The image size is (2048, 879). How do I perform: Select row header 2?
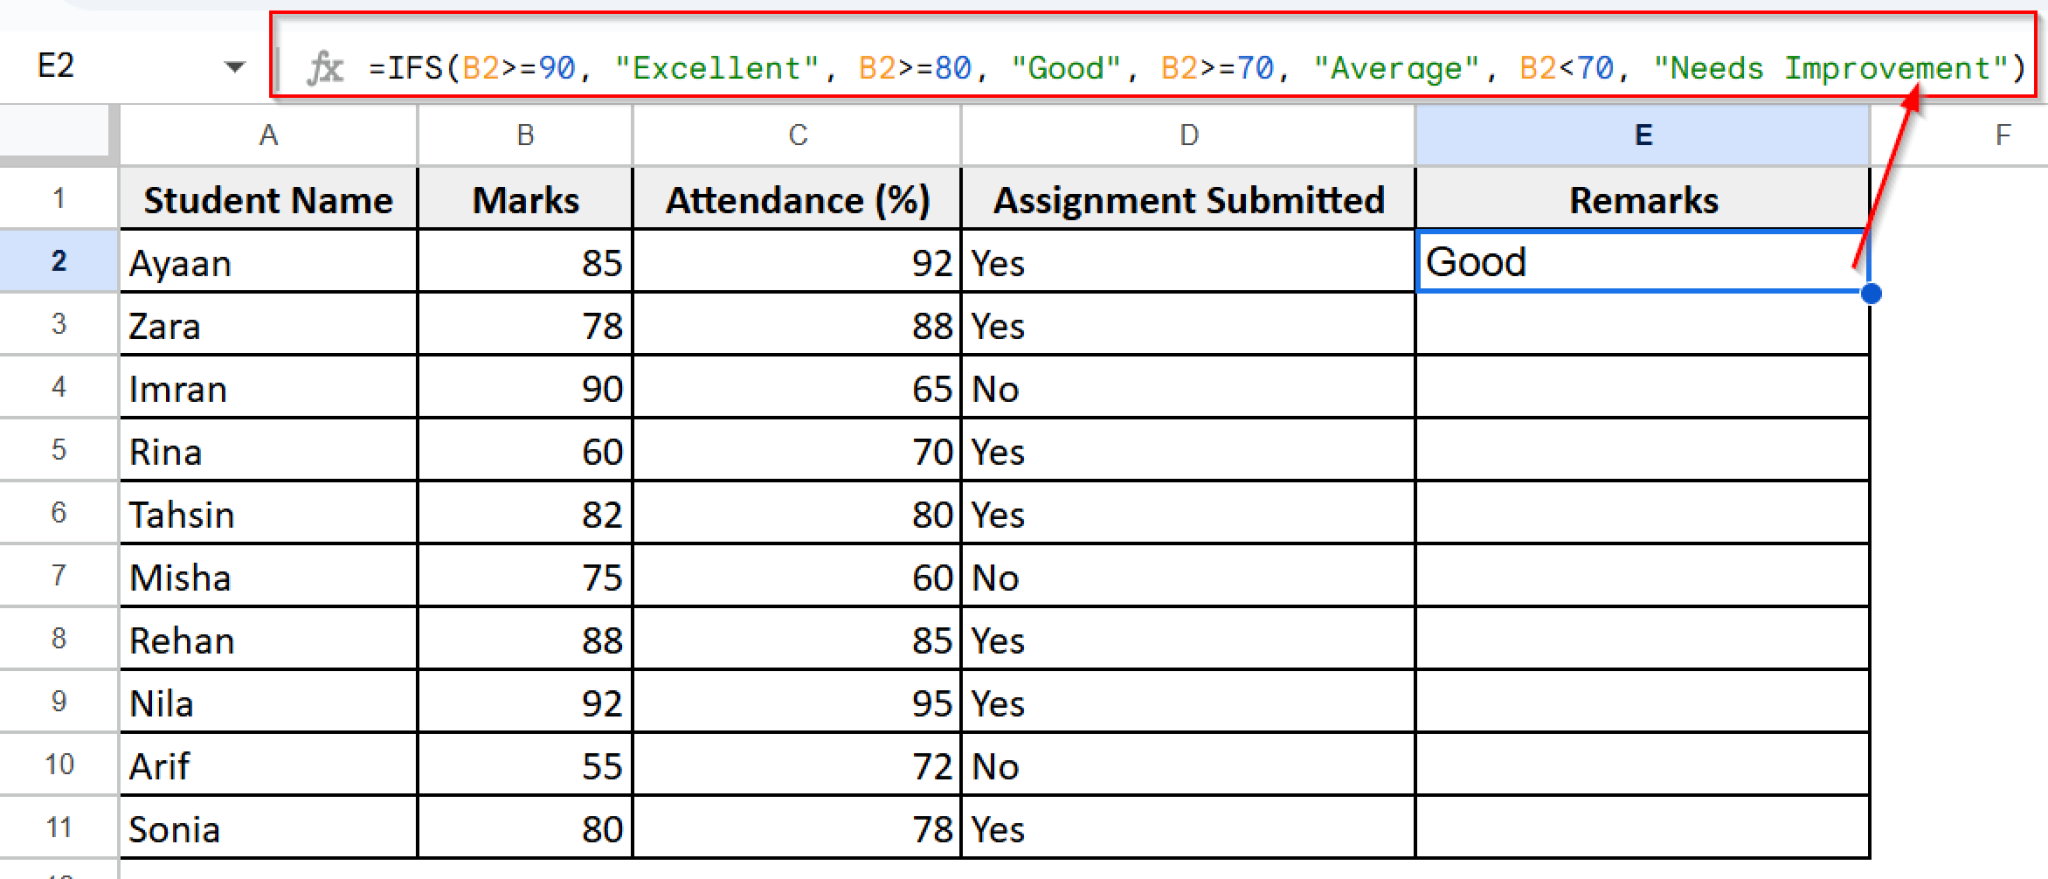point(57,261)
